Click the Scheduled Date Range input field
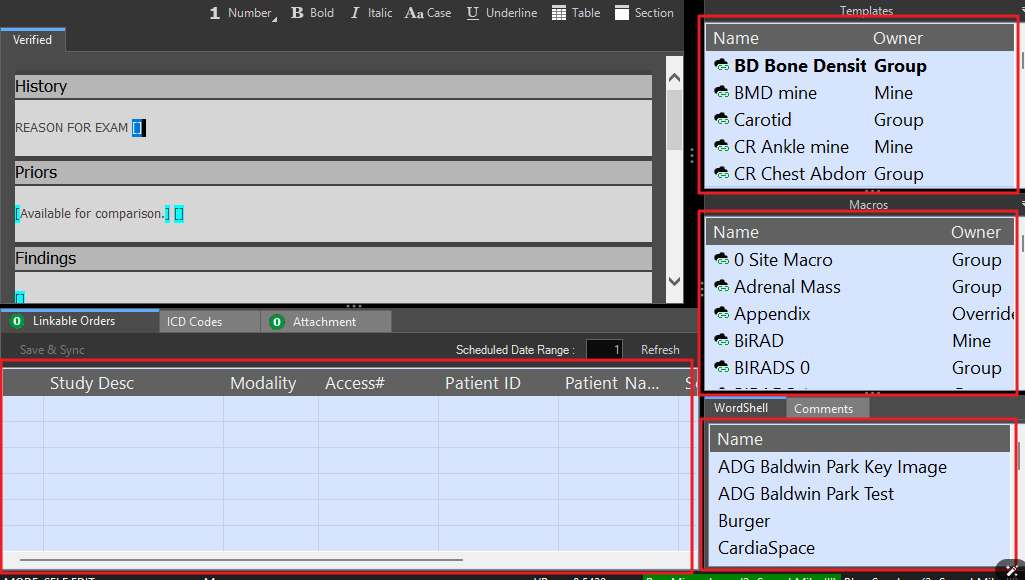 [x=604, y=350]
